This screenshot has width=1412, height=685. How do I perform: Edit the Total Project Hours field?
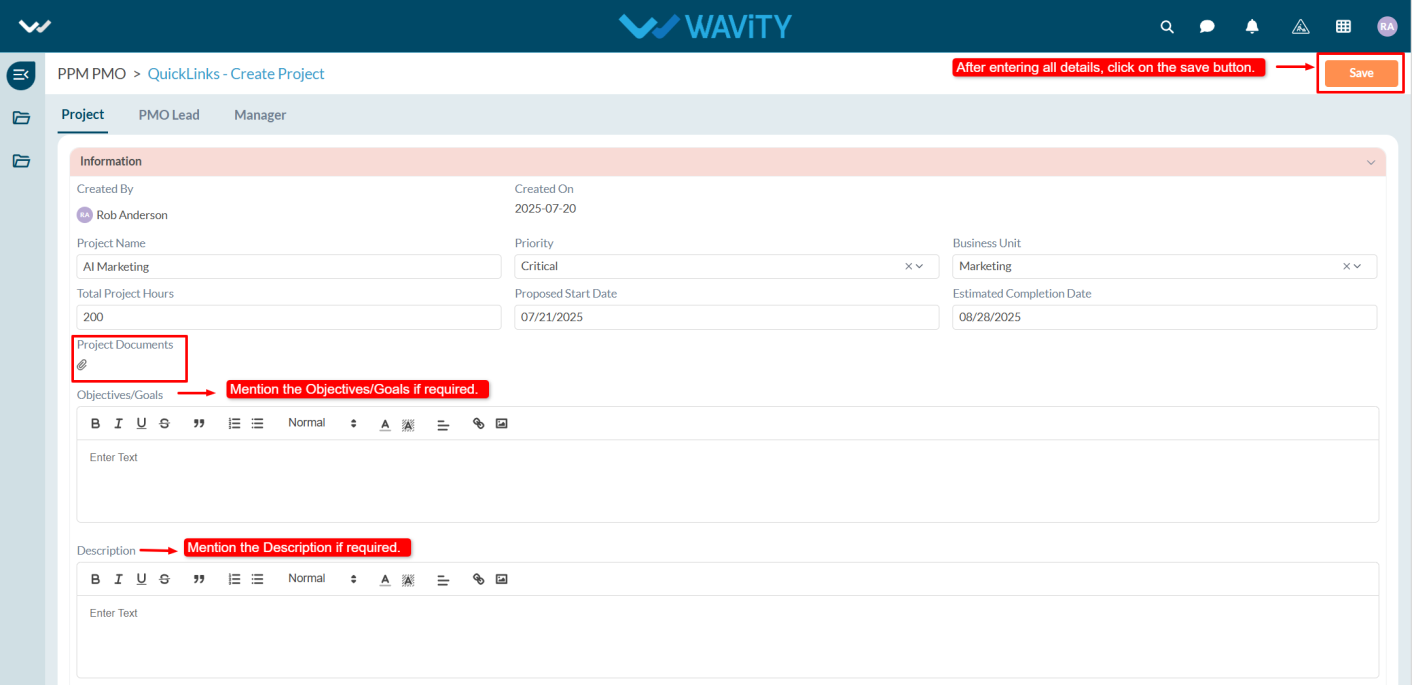click(x=289, y=317)
